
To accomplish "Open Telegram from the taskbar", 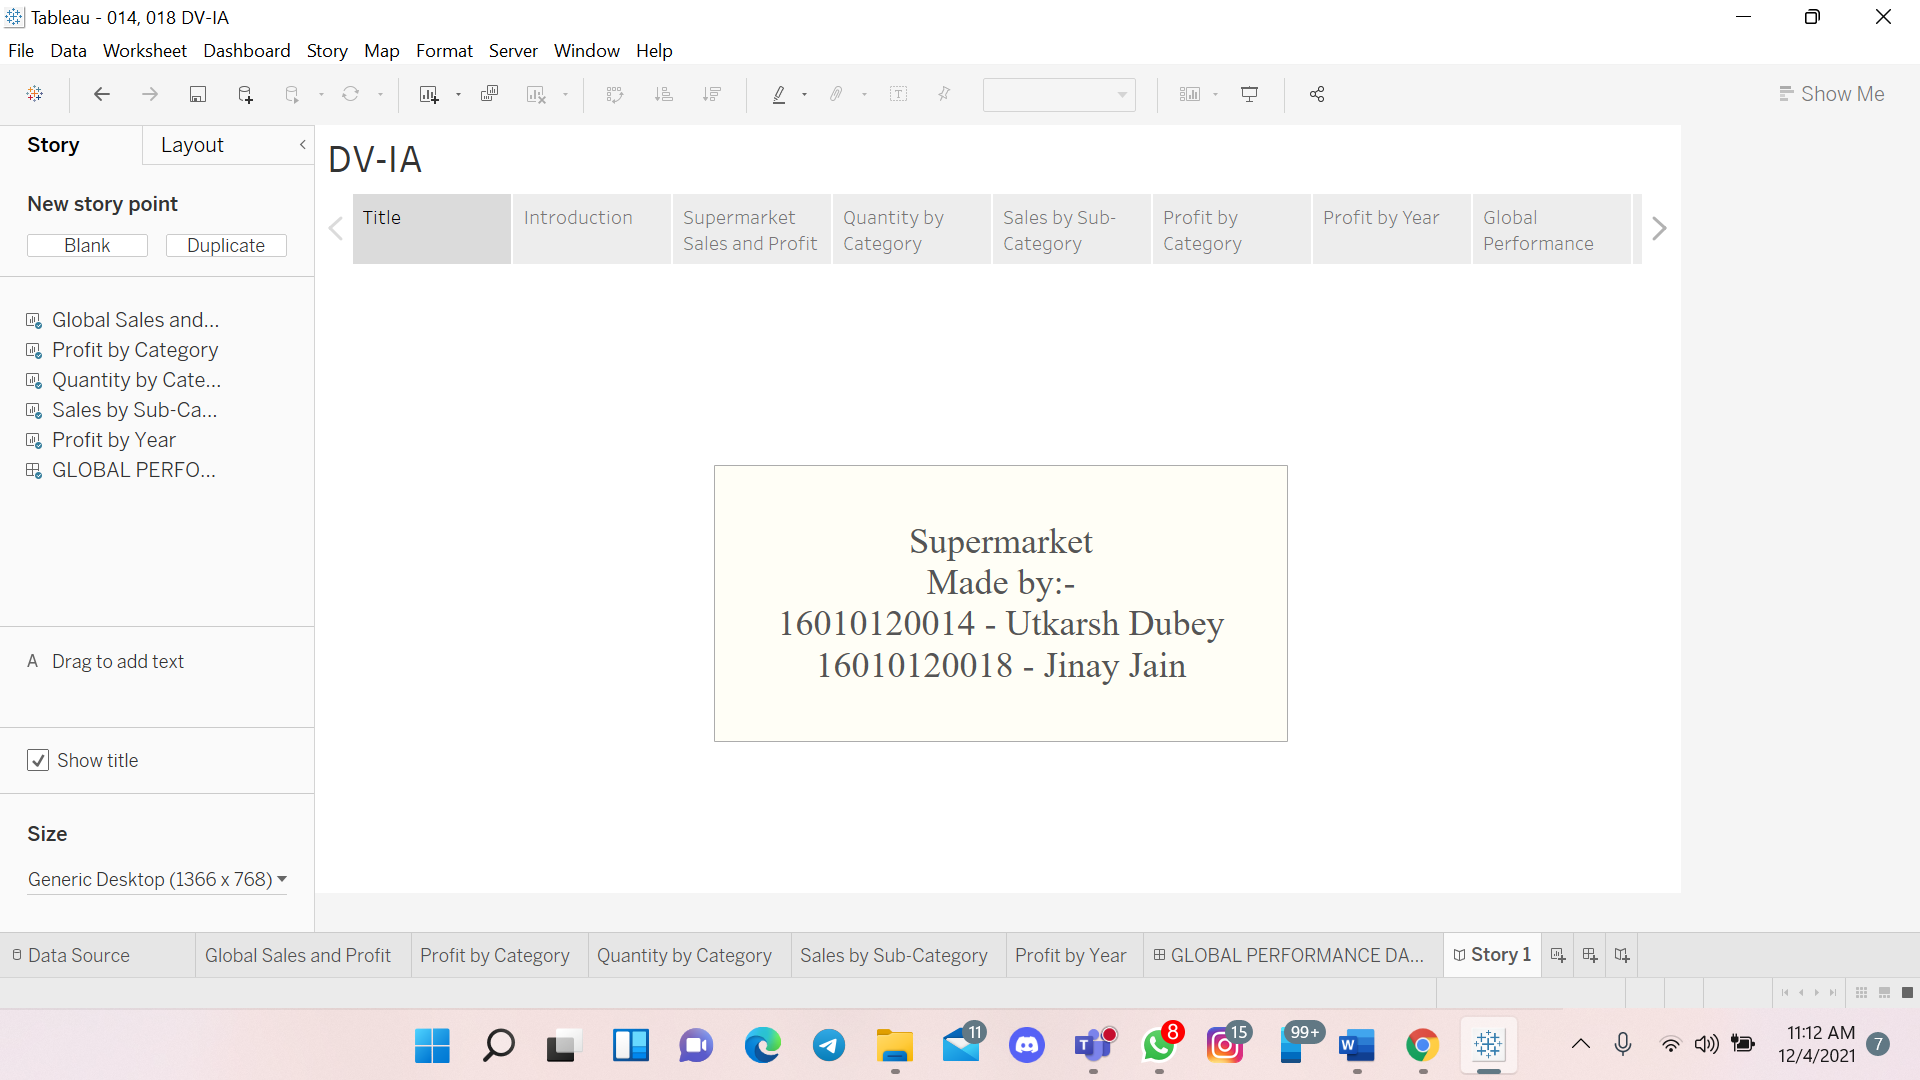I will (828, 1046).
